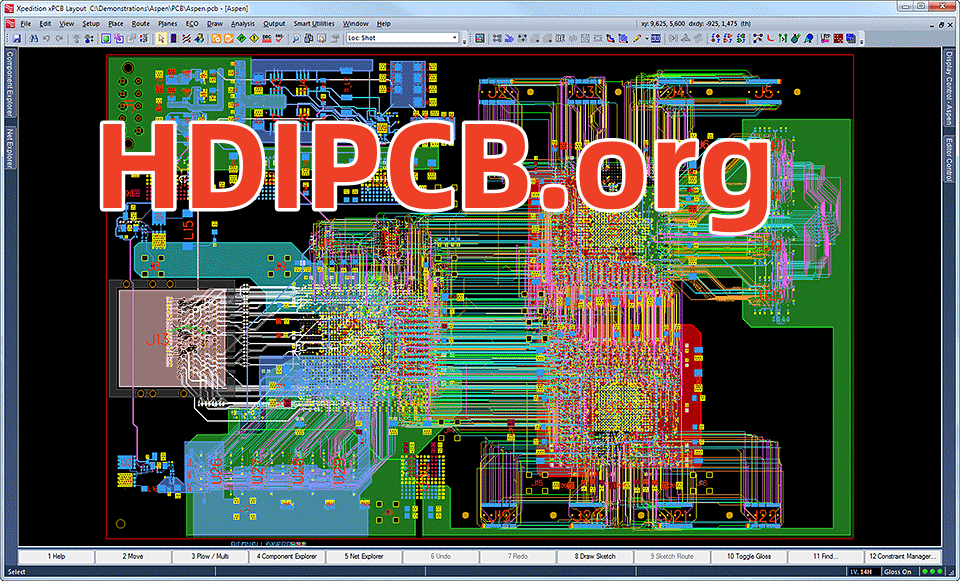Save the design with the Save icon
960x581 pixels.
pos(17,39)
